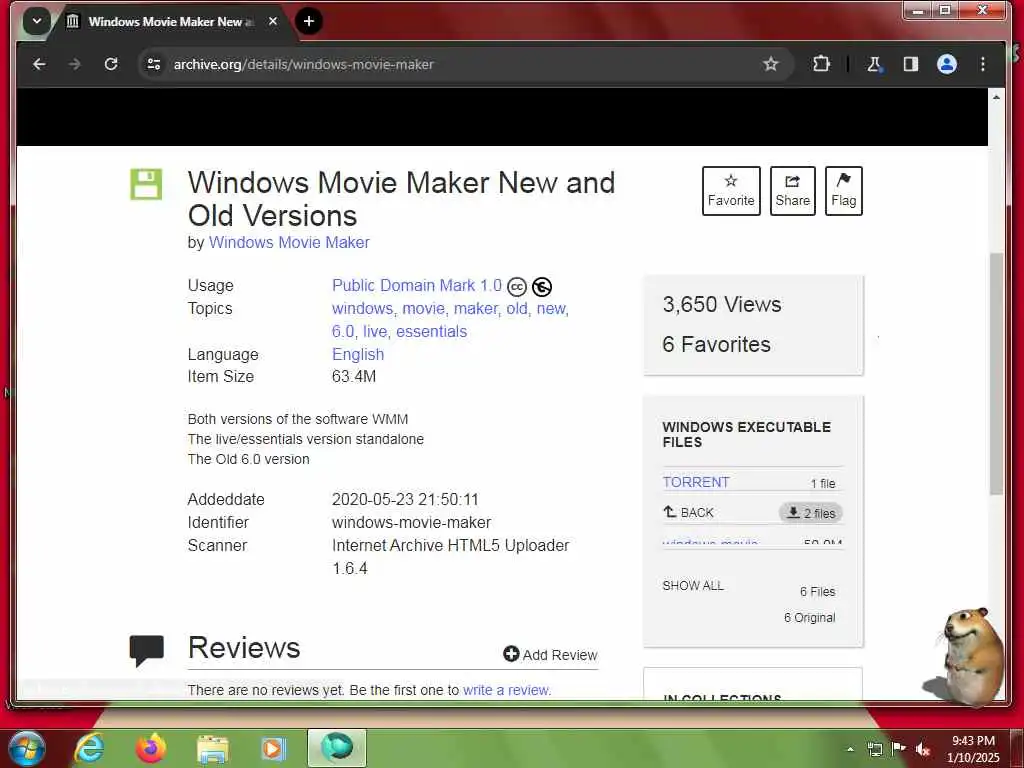Open the Windows Movie Maker author link
This screenshot has width=1024, height=768.
coord(289,242)
